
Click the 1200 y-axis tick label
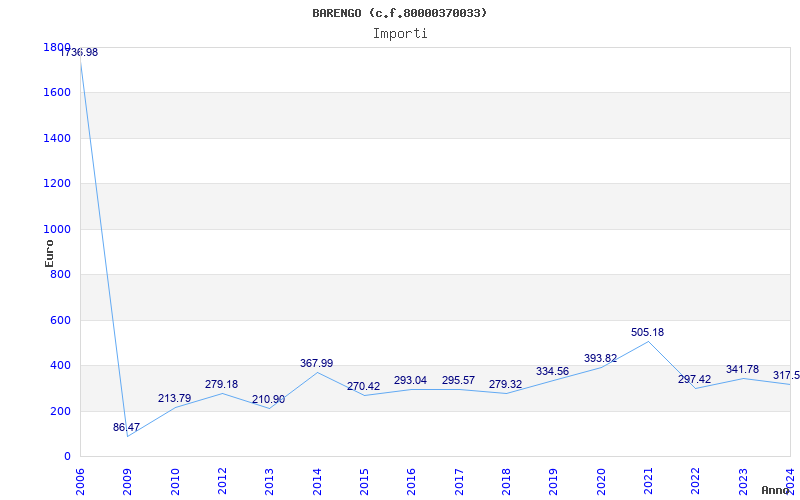coord(57,183)
